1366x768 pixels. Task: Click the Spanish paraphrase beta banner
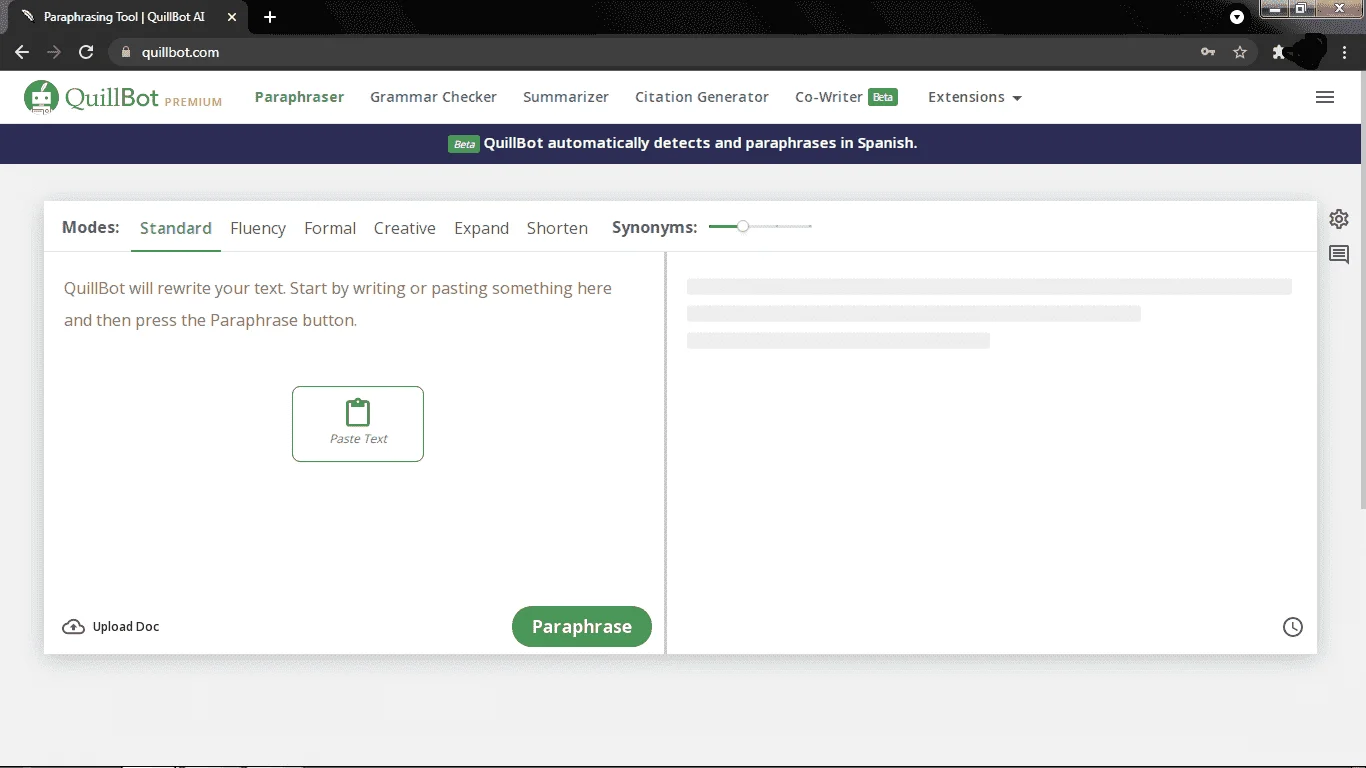[683, 143]
